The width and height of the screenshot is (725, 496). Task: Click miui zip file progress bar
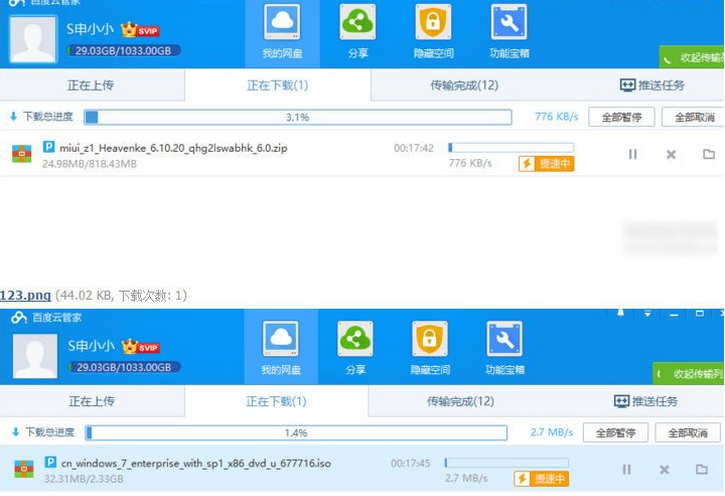coord(511,147)
